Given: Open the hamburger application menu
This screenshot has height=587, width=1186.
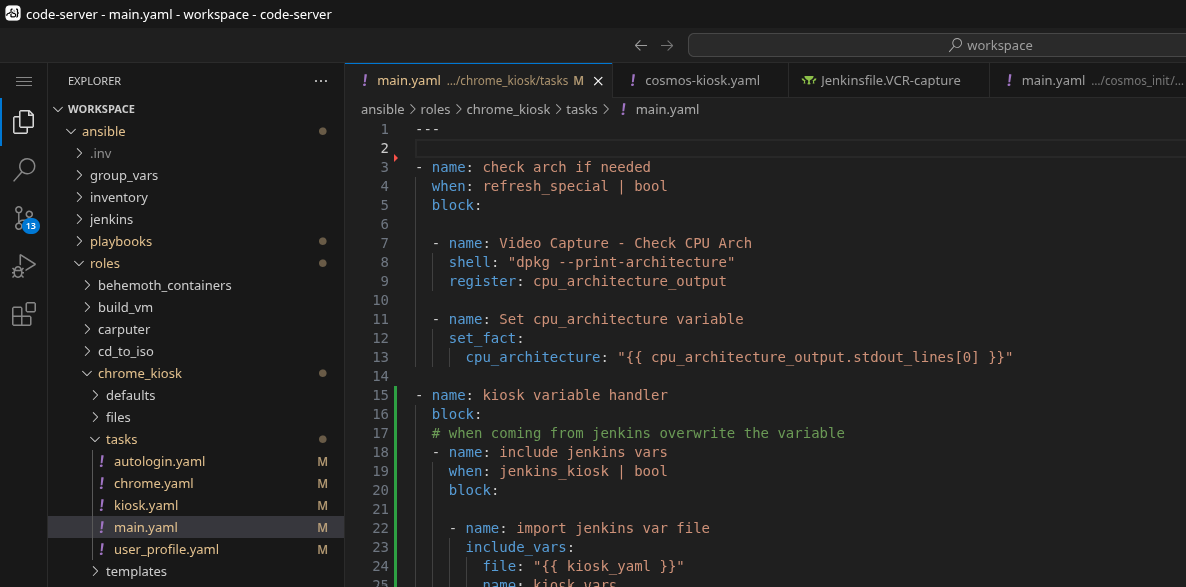Looking at the screenshot, I should point(24,81).
